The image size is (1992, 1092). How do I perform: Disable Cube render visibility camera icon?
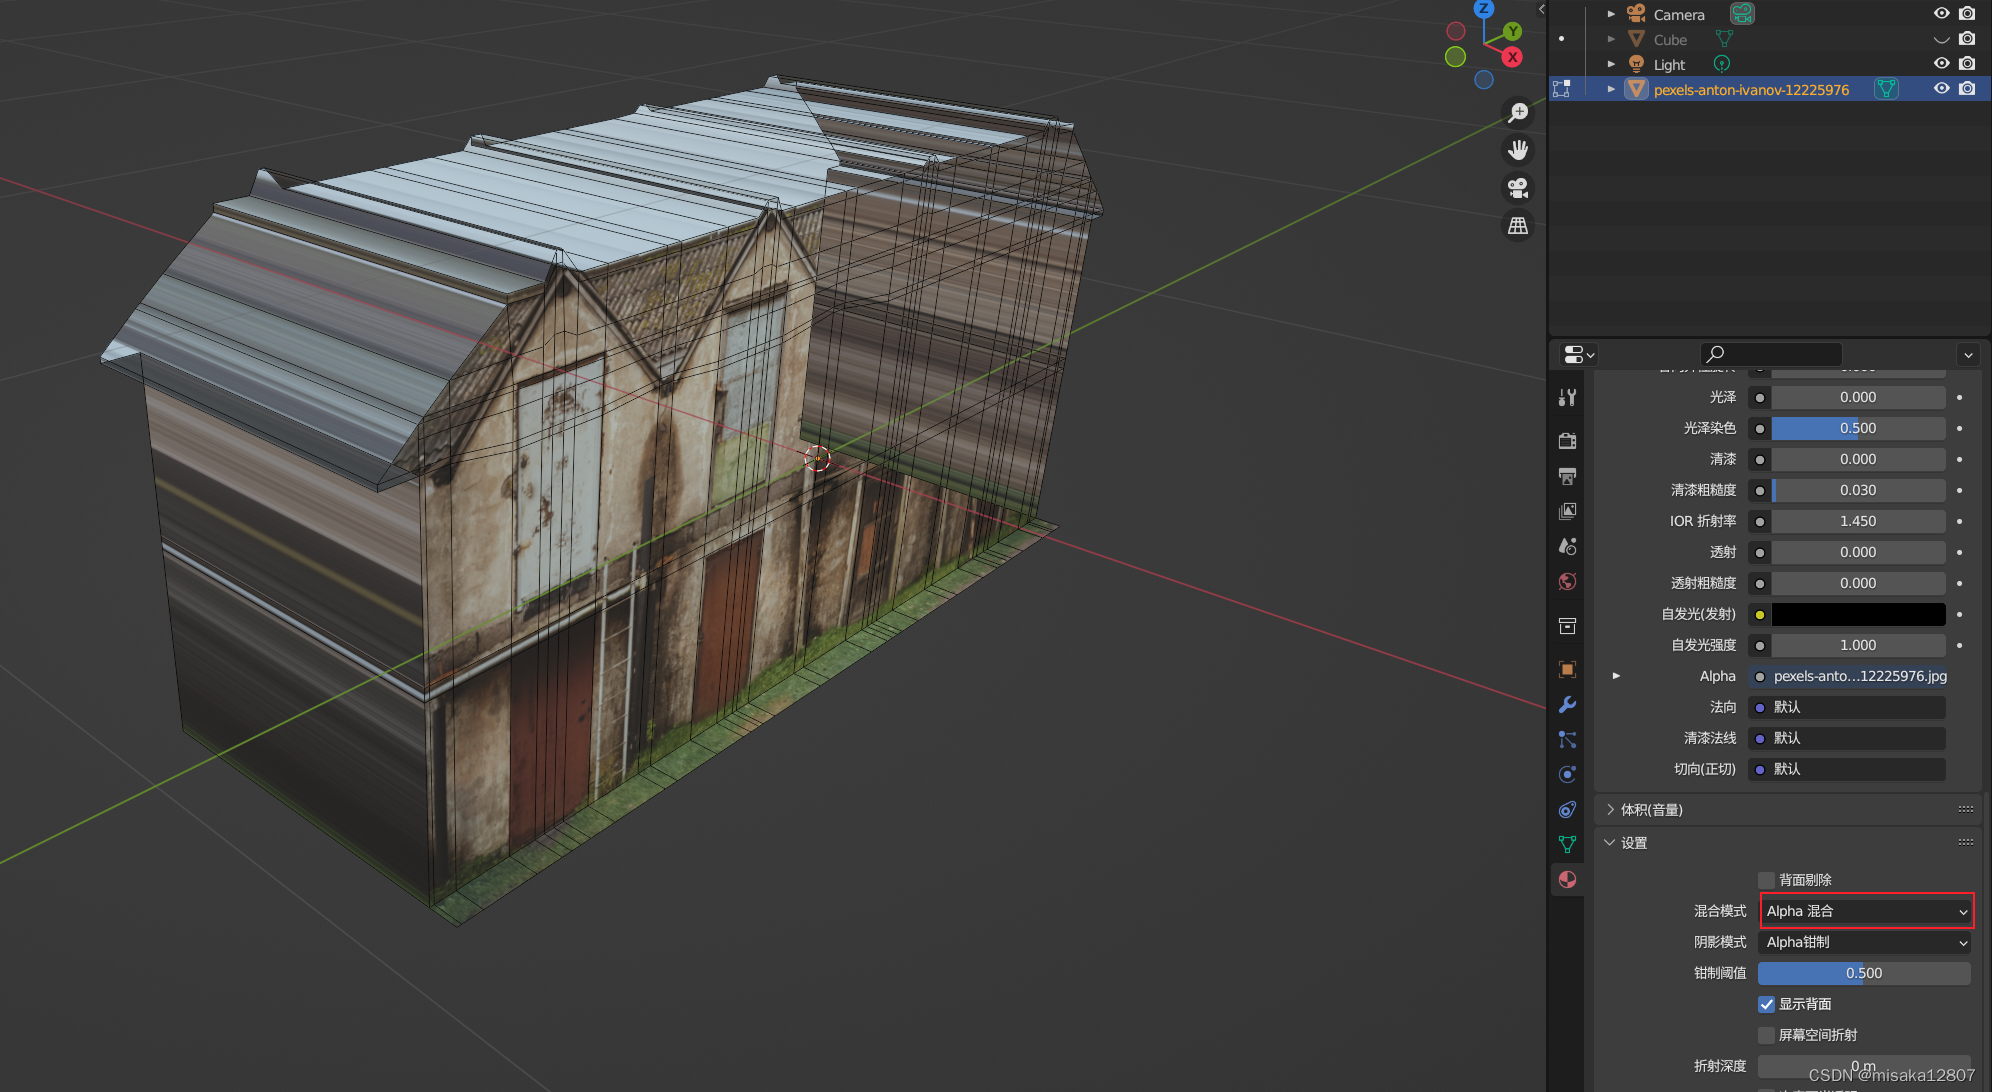pos(1967,39)
